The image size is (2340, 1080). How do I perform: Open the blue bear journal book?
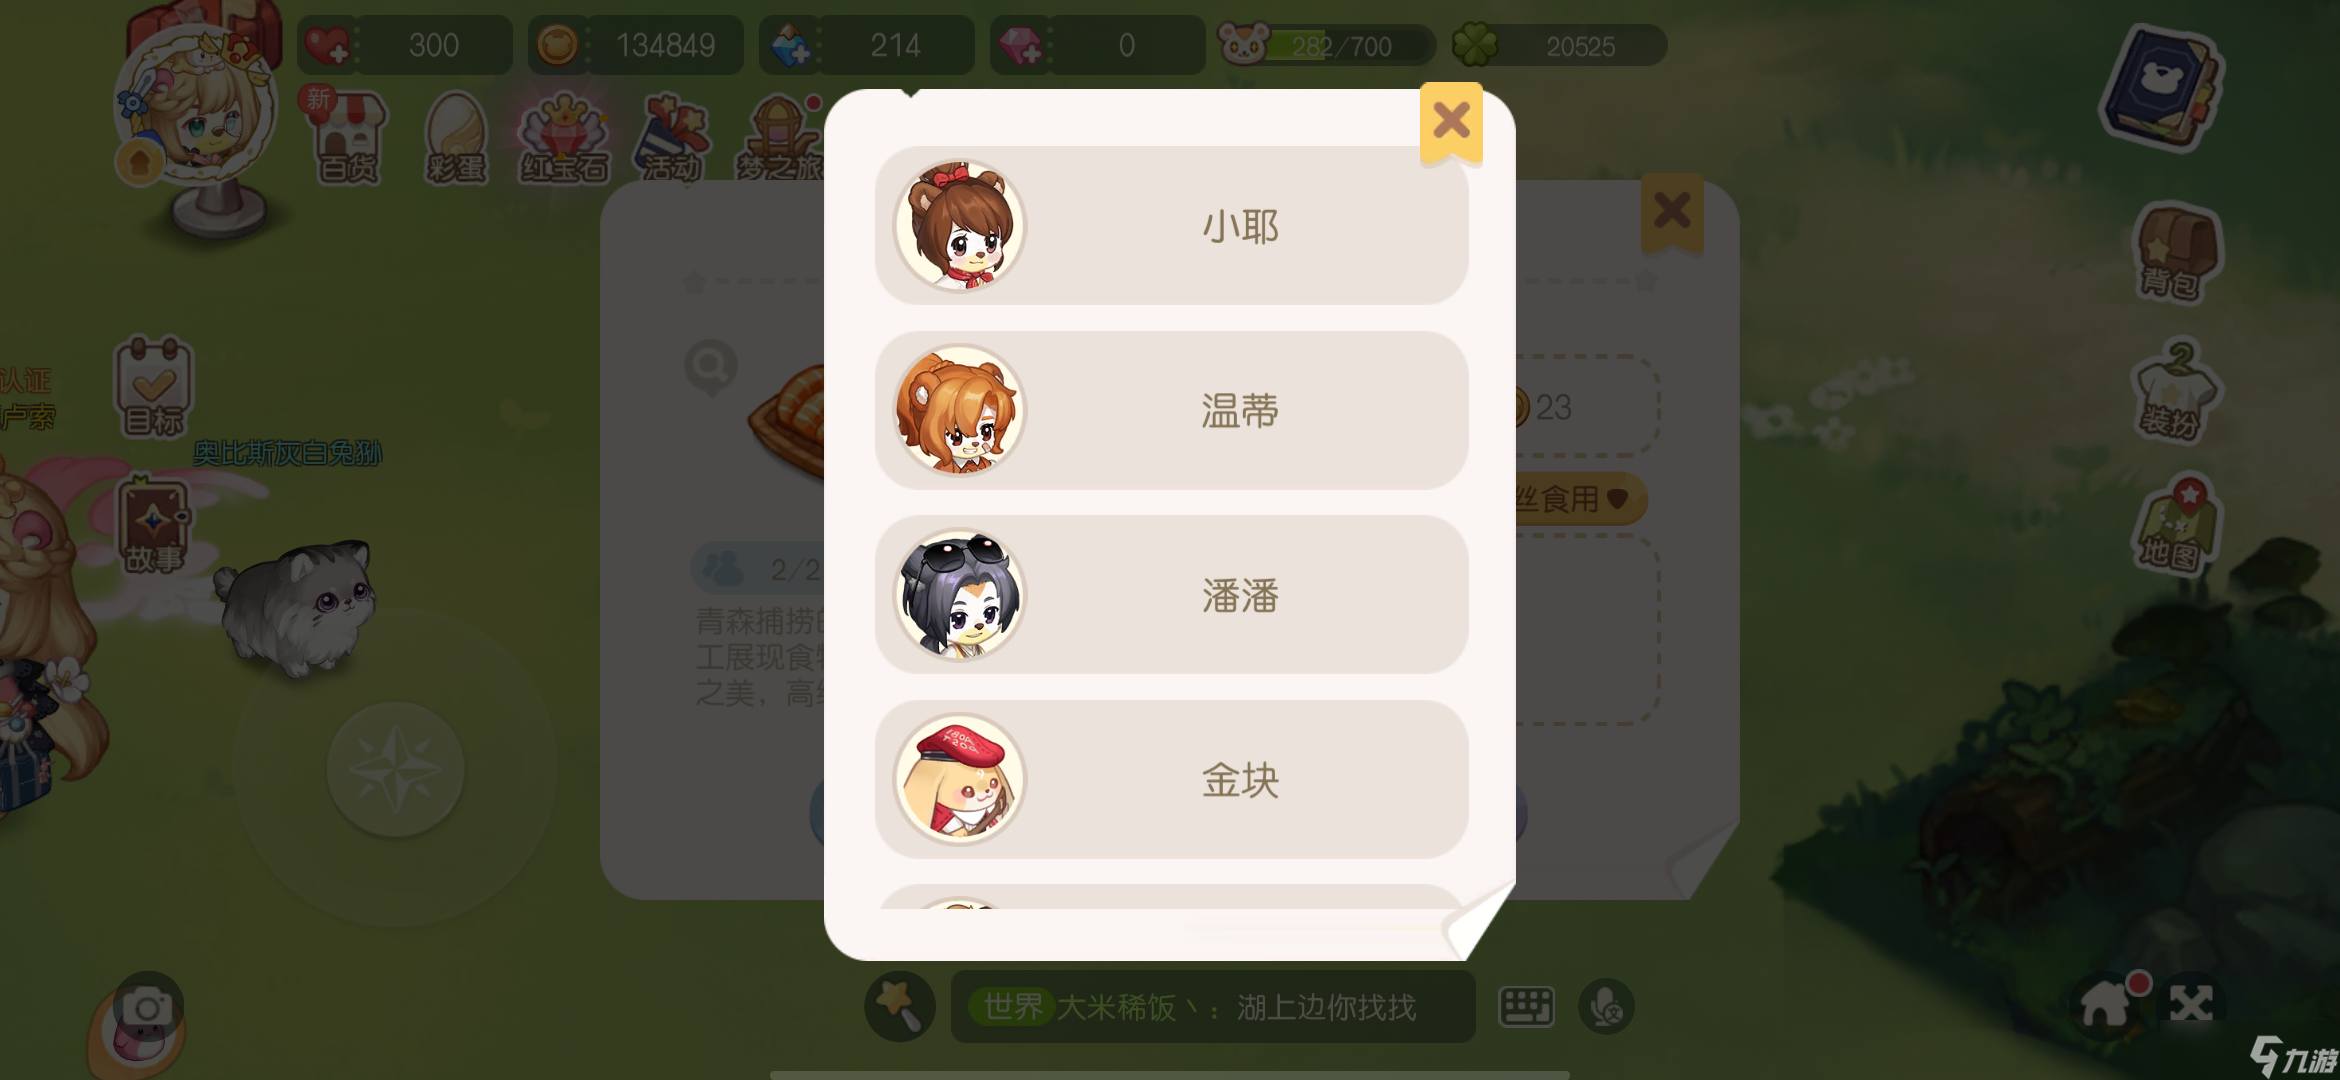(x=2162, y=88)
